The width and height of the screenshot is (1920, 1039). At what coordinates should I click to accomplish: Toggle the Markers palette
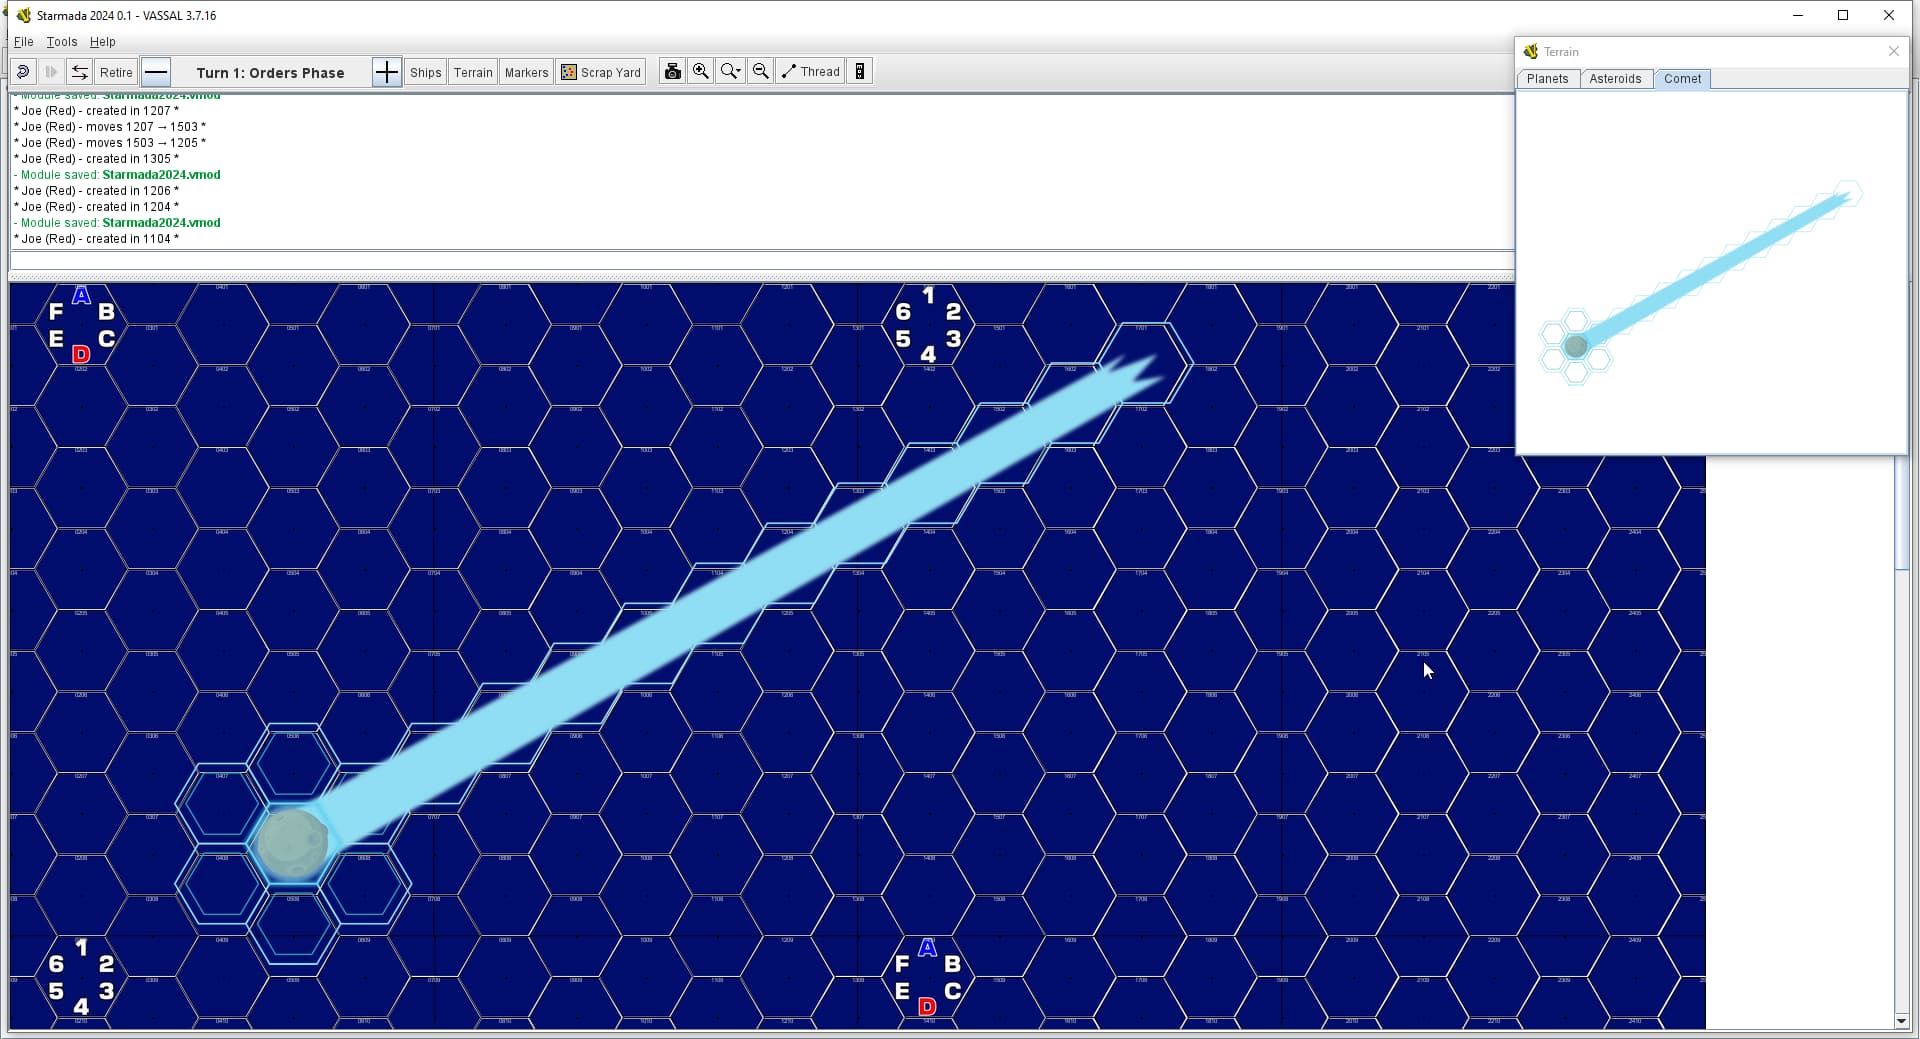pyautogui.click(x=526, y=72)
